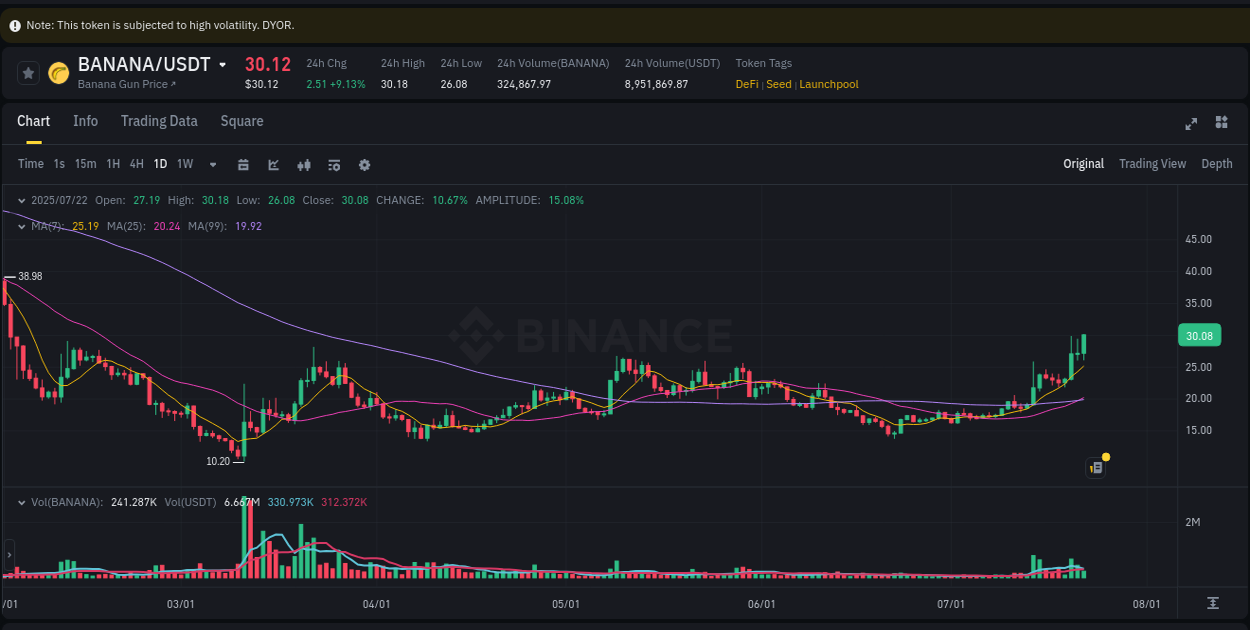Click the green 30.08 price label
The height and width of the screenshot is (630, 1250).
tap(1199, 335)
